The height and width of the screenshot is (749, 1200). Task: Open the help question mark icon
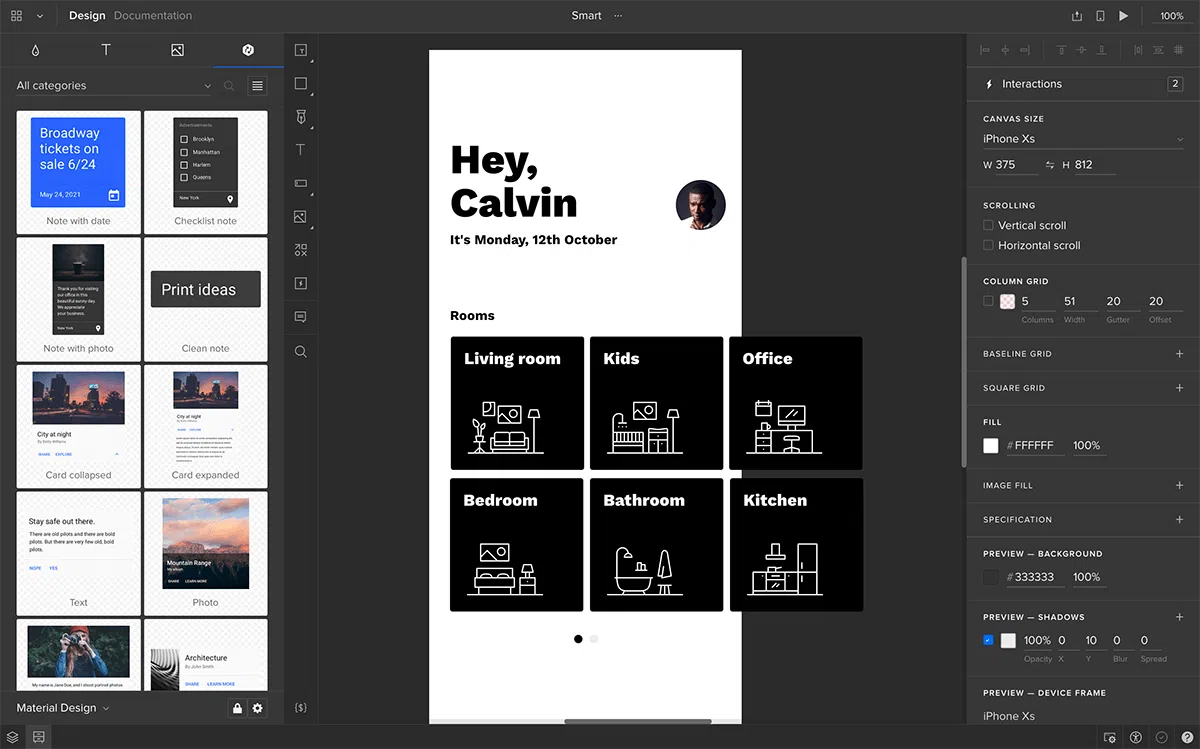click(x=1186, y=737)
